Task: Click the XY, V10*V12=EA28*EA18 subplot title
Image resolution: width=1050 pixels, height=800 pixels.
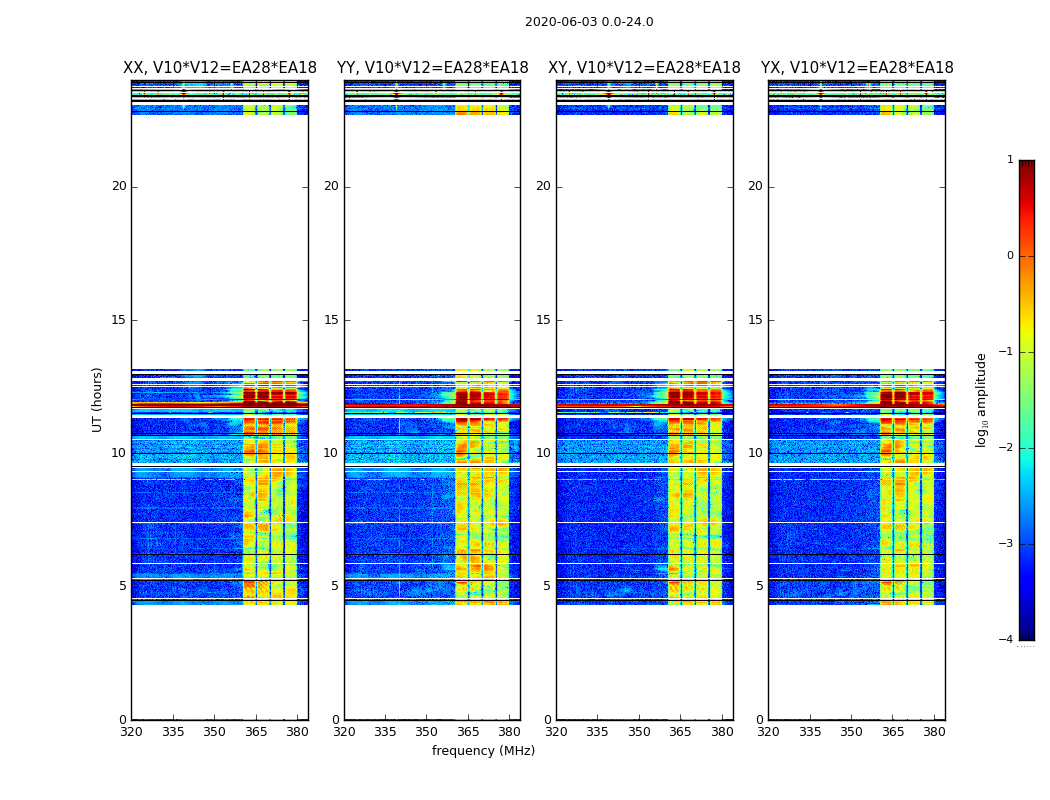Action: point(644,68)
